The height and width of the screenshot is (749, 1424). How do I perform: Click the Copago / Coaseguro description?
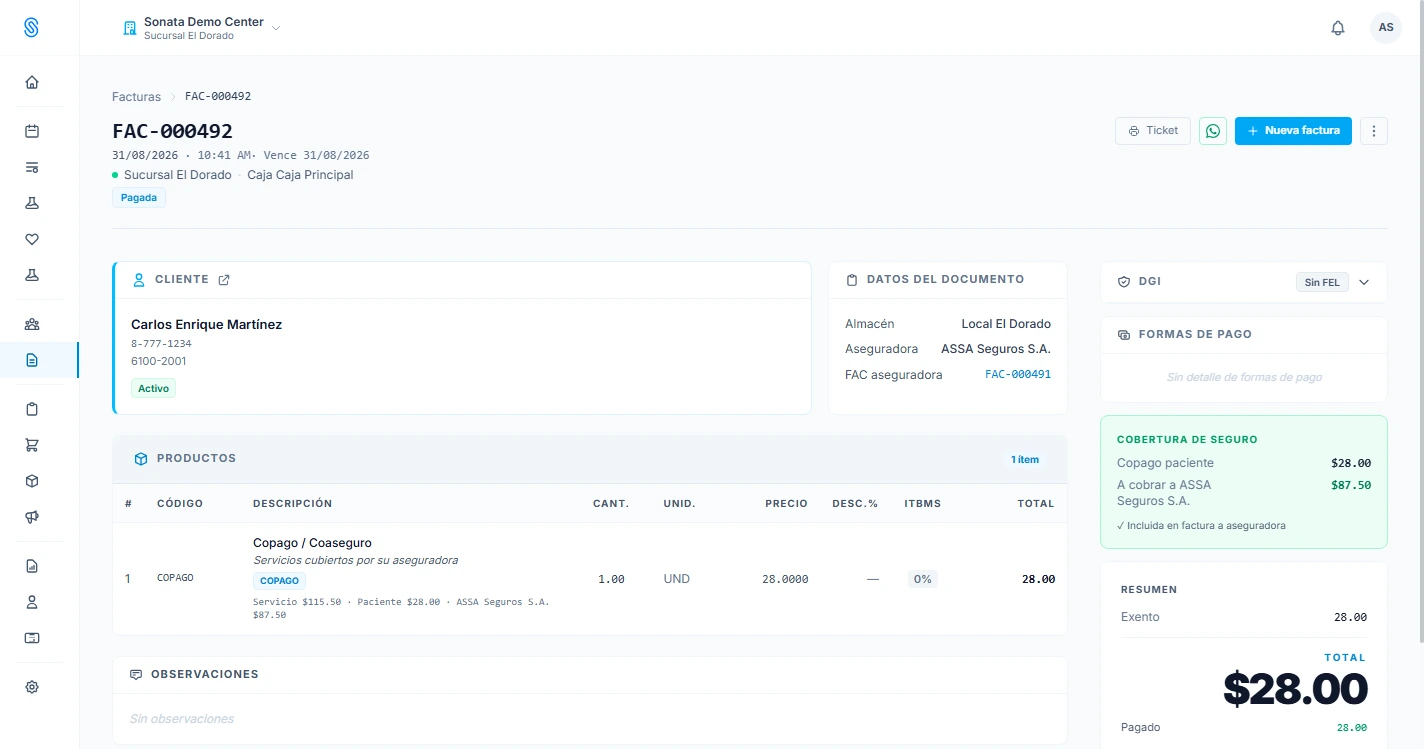tap(312, 543)
